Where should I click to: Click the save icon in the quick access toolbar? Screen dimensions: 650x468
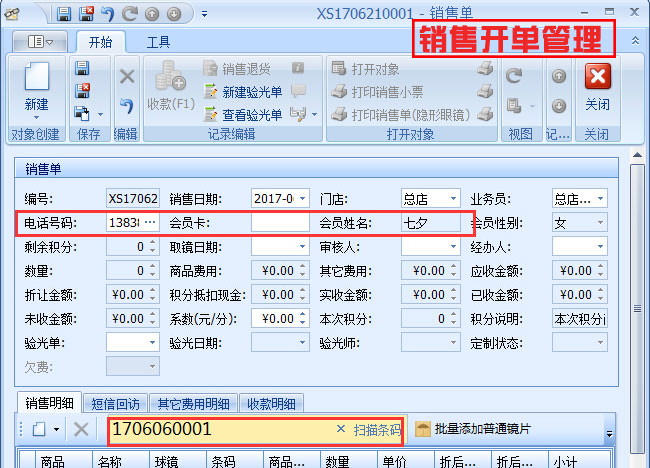(x=64, y=14)
